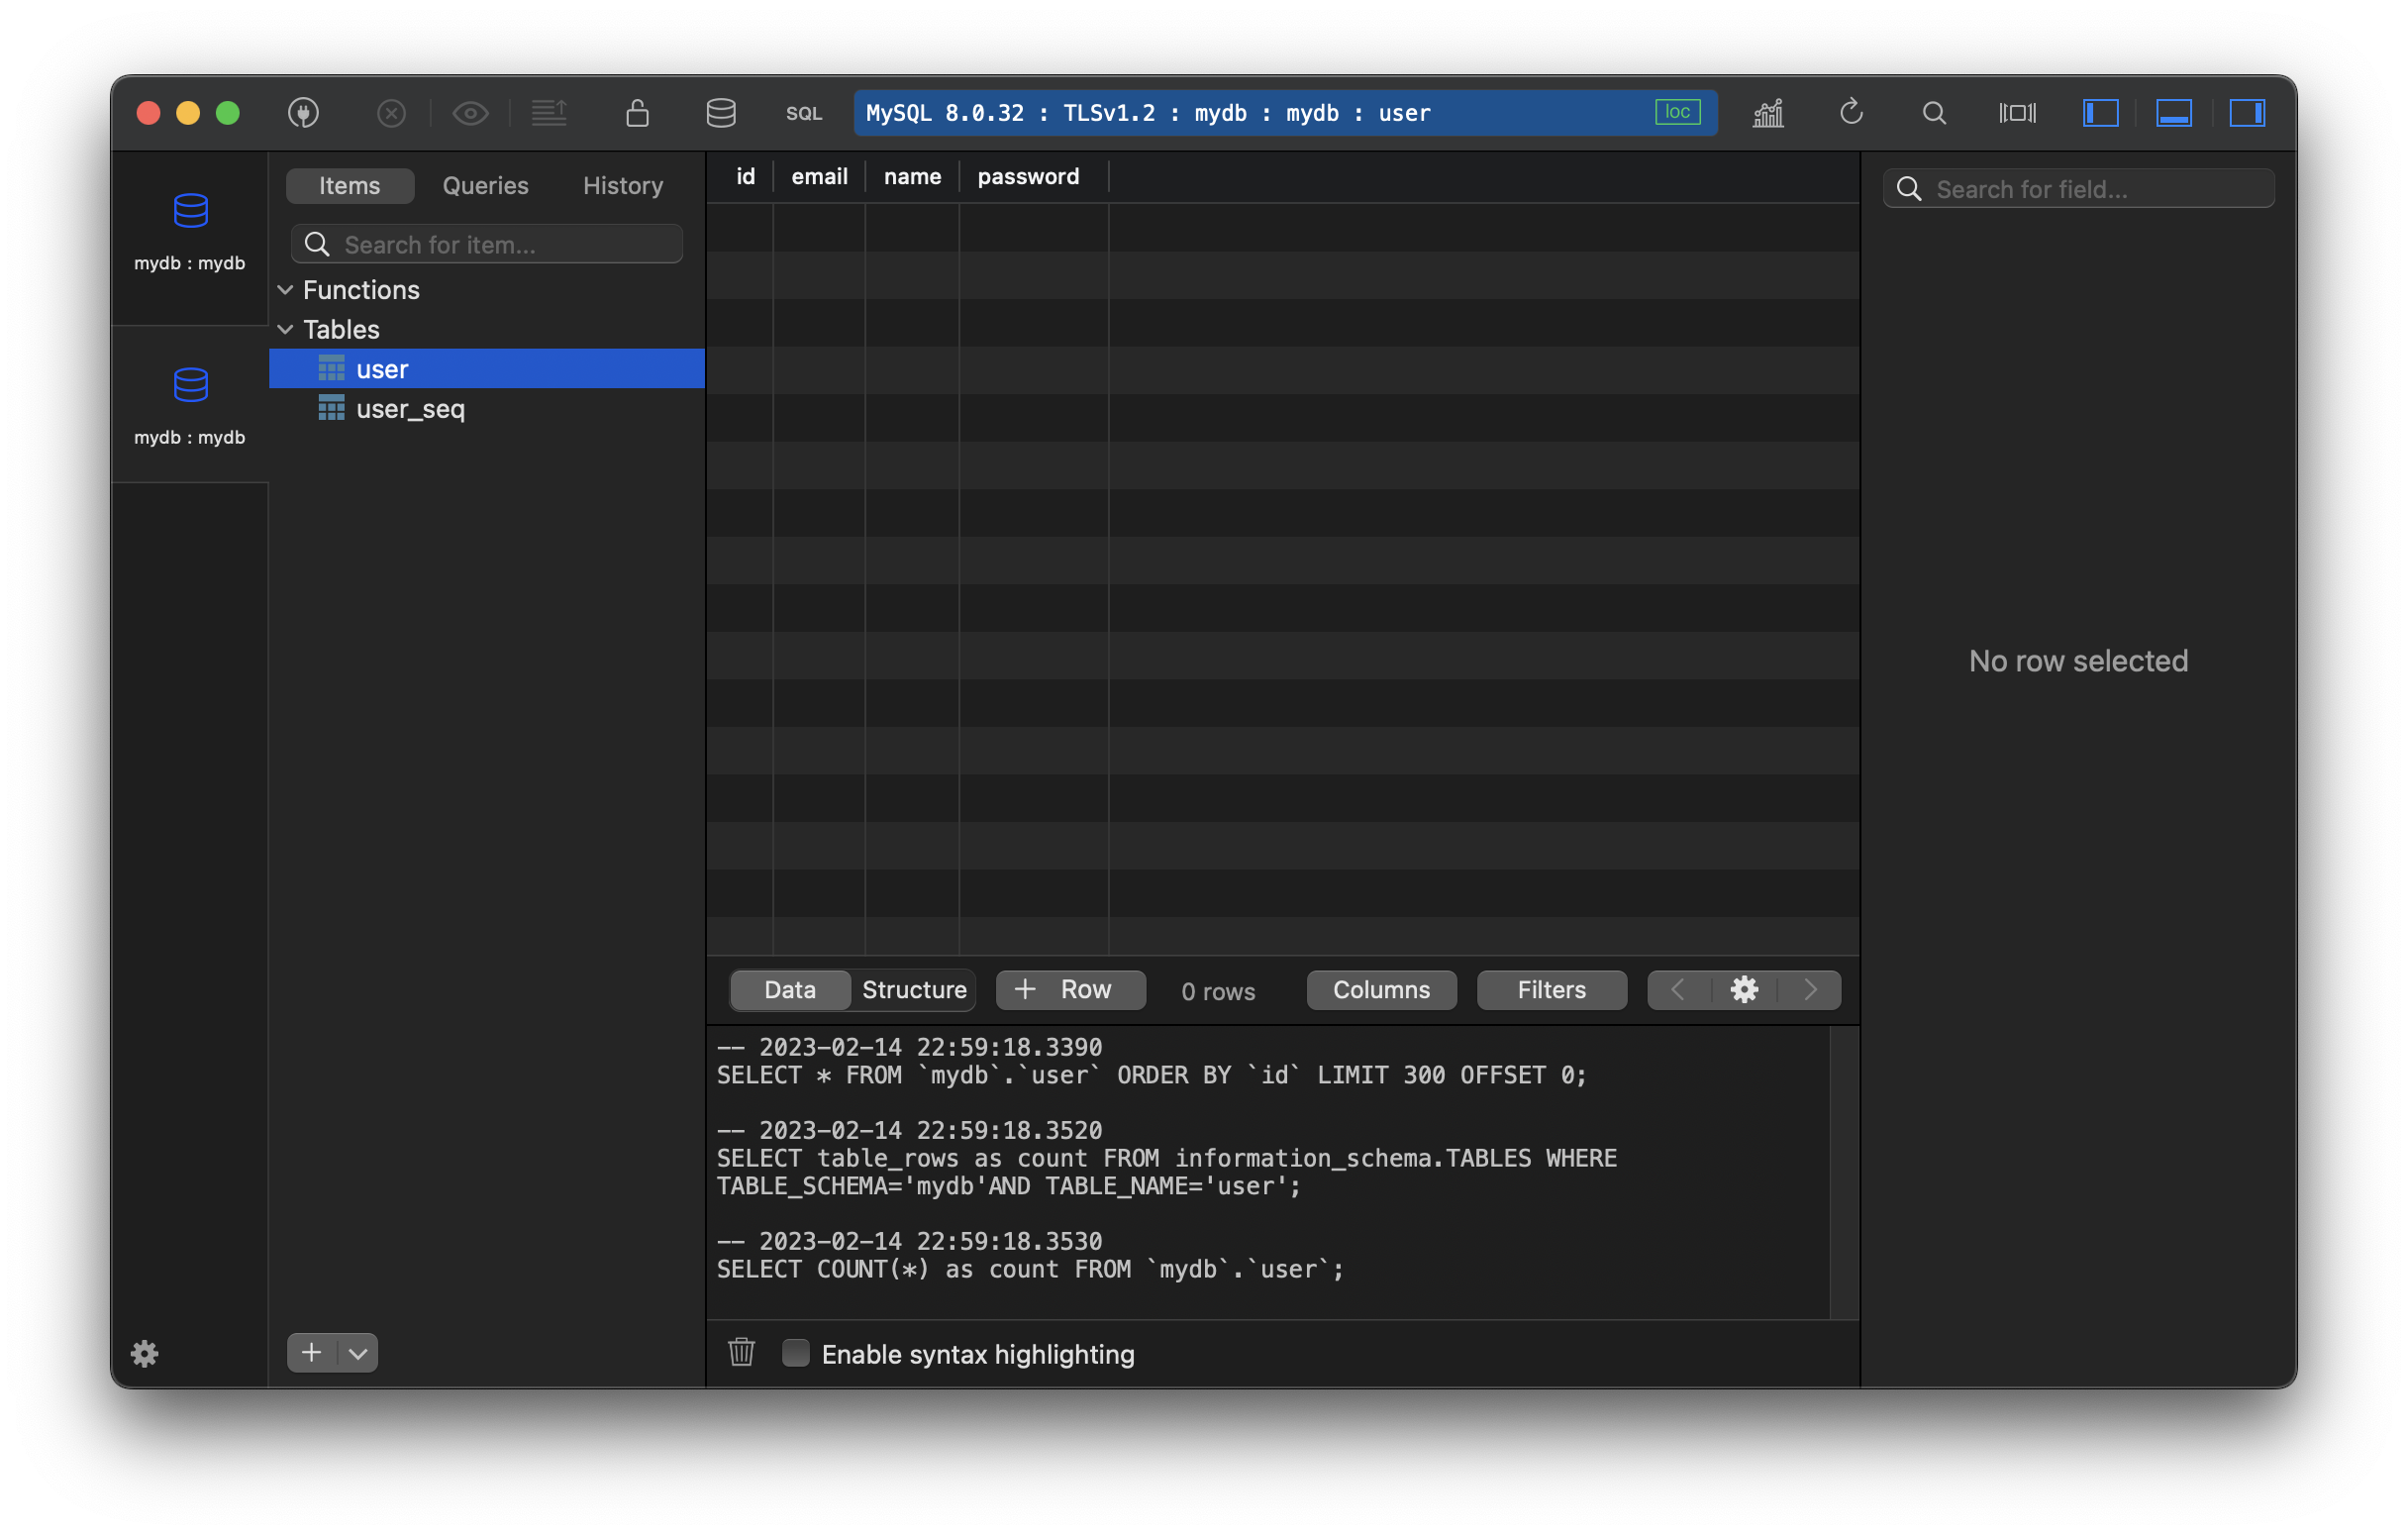Collapse the Functions tree group
This screenshot has width=2408, height=1535.
pos(286,290)
